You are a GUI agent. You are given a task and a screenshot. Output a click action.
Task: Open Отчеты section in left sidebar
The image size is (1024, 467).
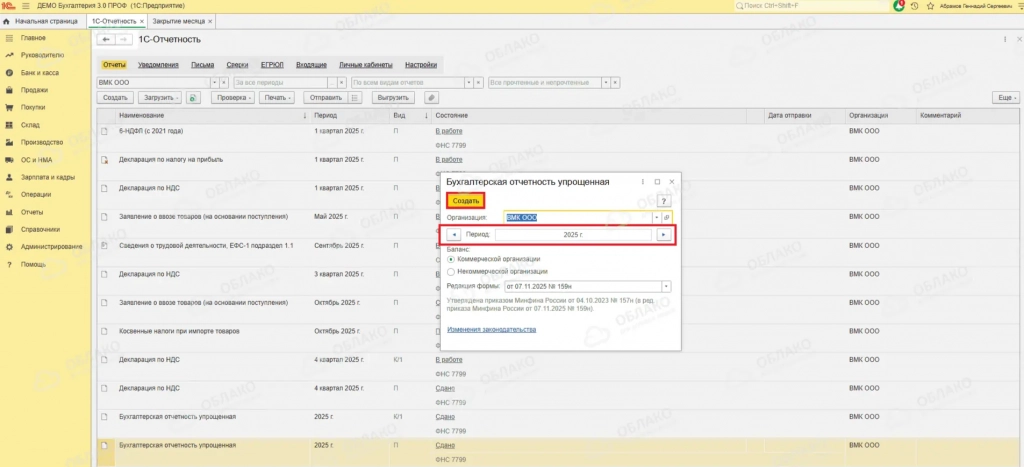[x=32, y=212]
